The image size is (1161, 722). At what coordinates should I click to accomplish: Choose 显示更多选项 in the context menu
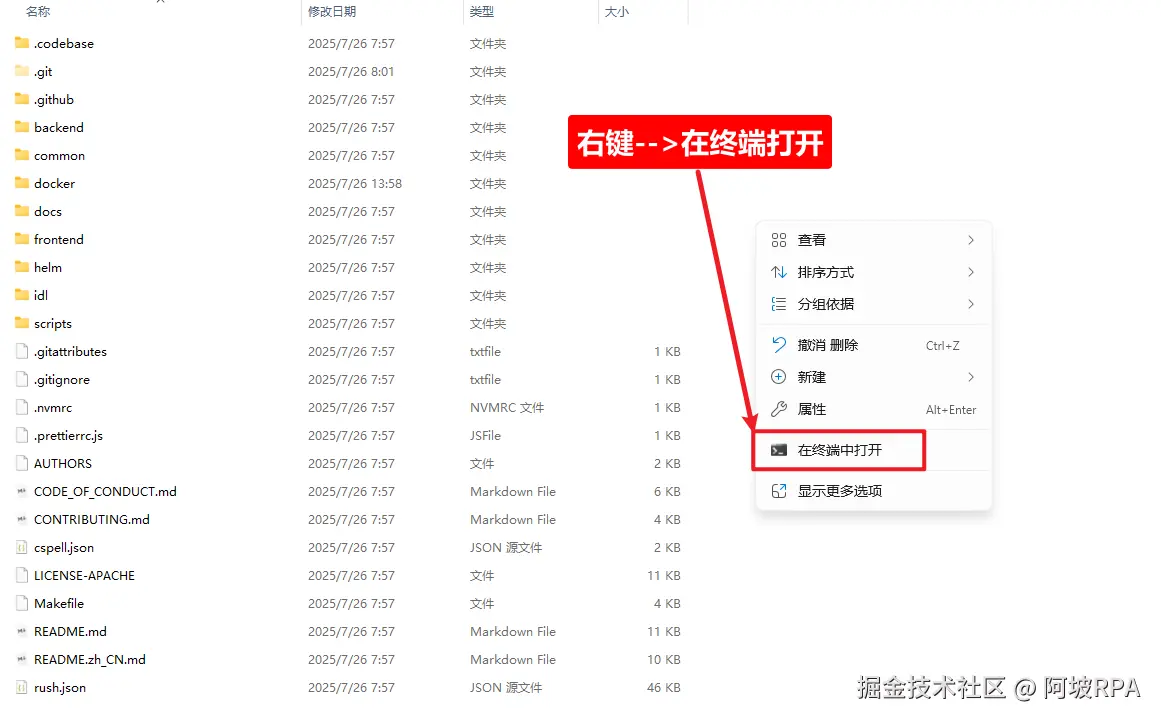[873, 491]
